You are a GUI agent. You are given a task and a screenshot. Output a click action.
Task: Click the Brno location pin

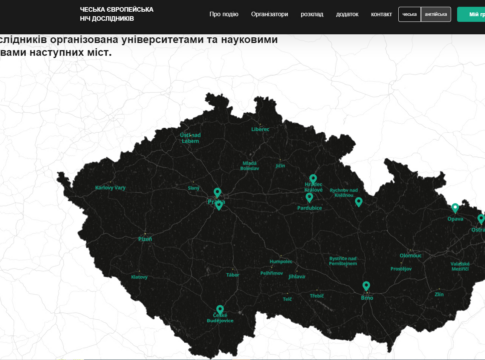tap(366, 286)
